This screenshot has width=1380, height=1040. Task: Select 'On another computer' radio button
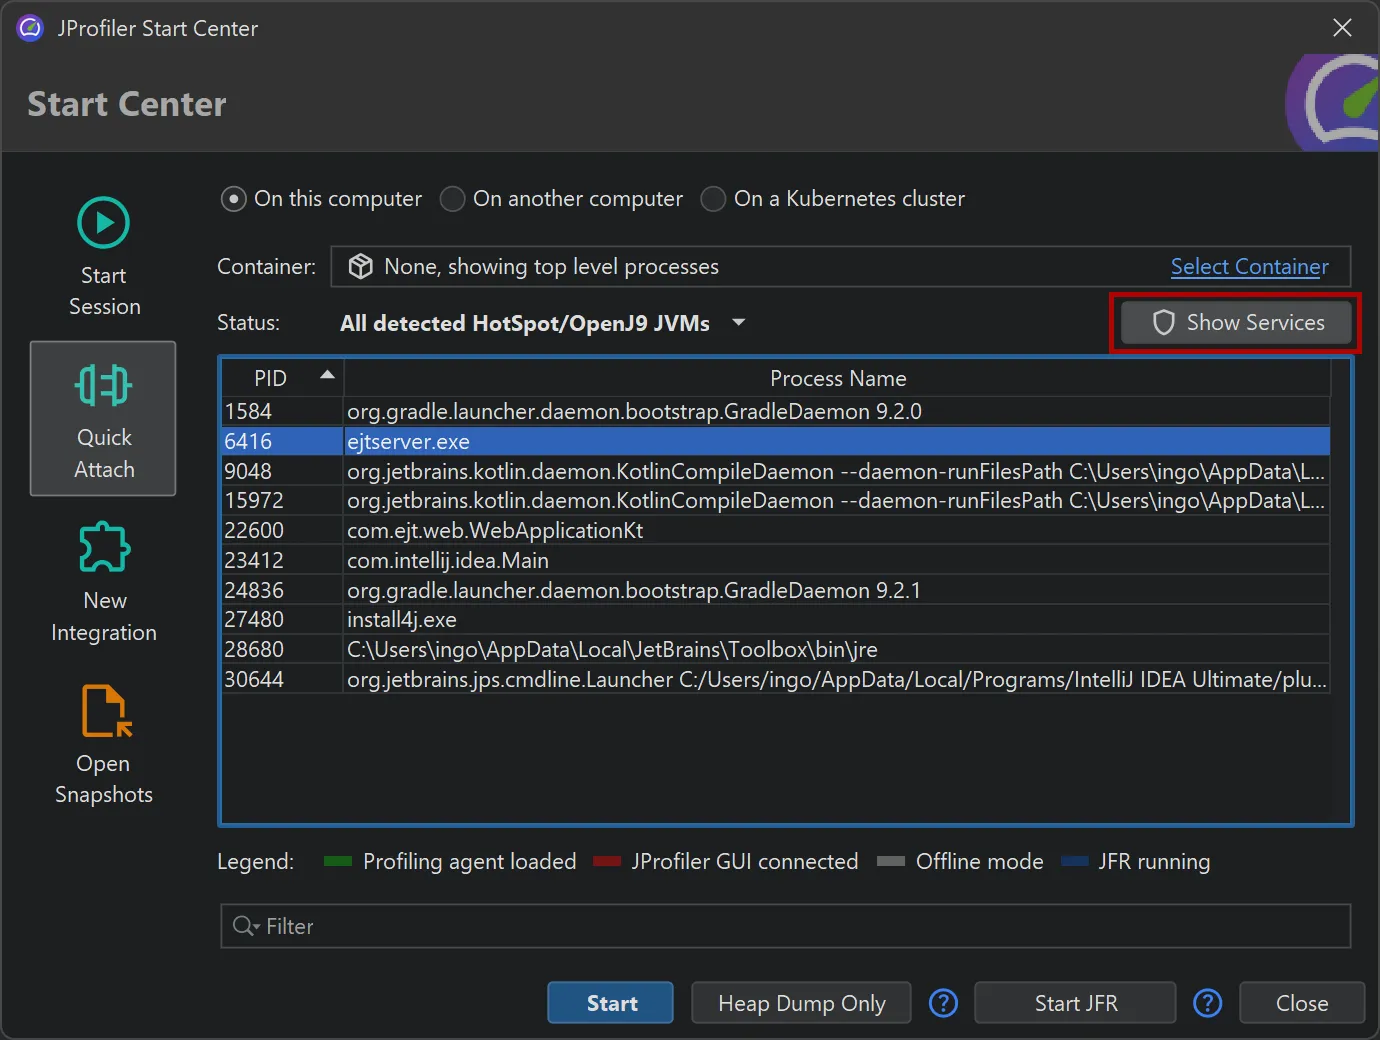pos(453,199)
